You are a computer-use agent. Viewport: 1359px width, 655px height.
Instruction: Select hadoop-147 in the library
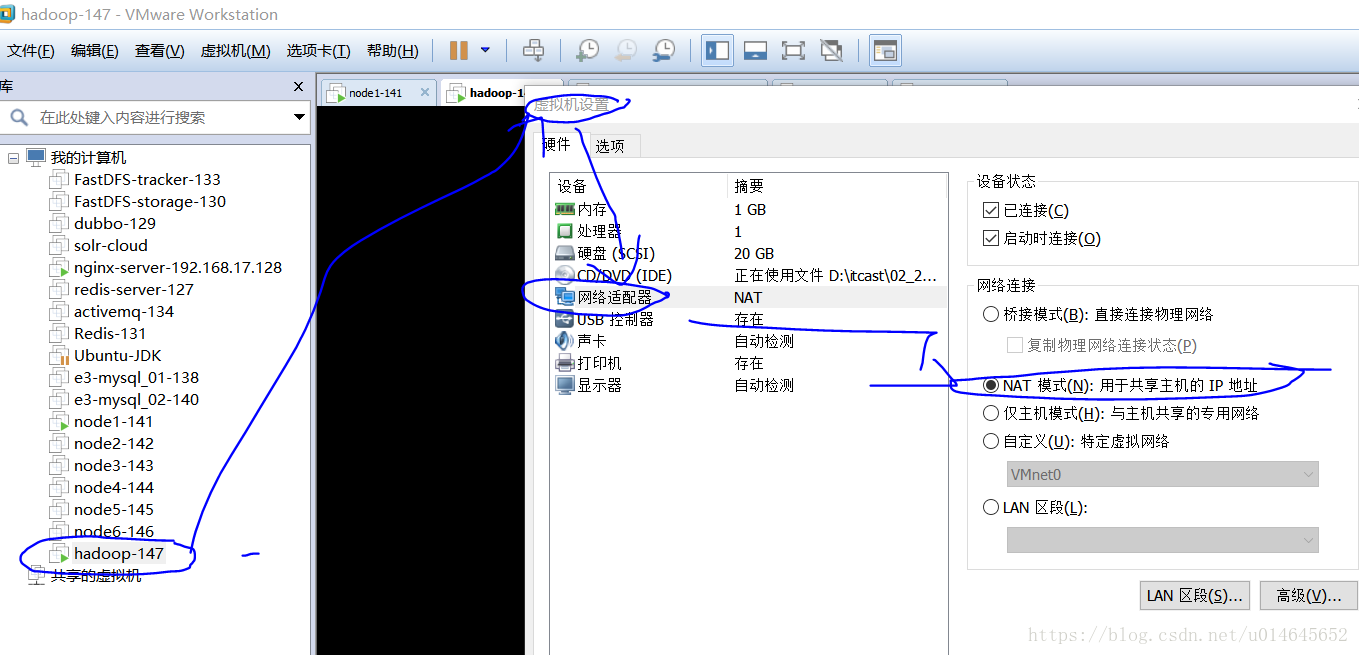pyautogui.click(x=119, y=554)
